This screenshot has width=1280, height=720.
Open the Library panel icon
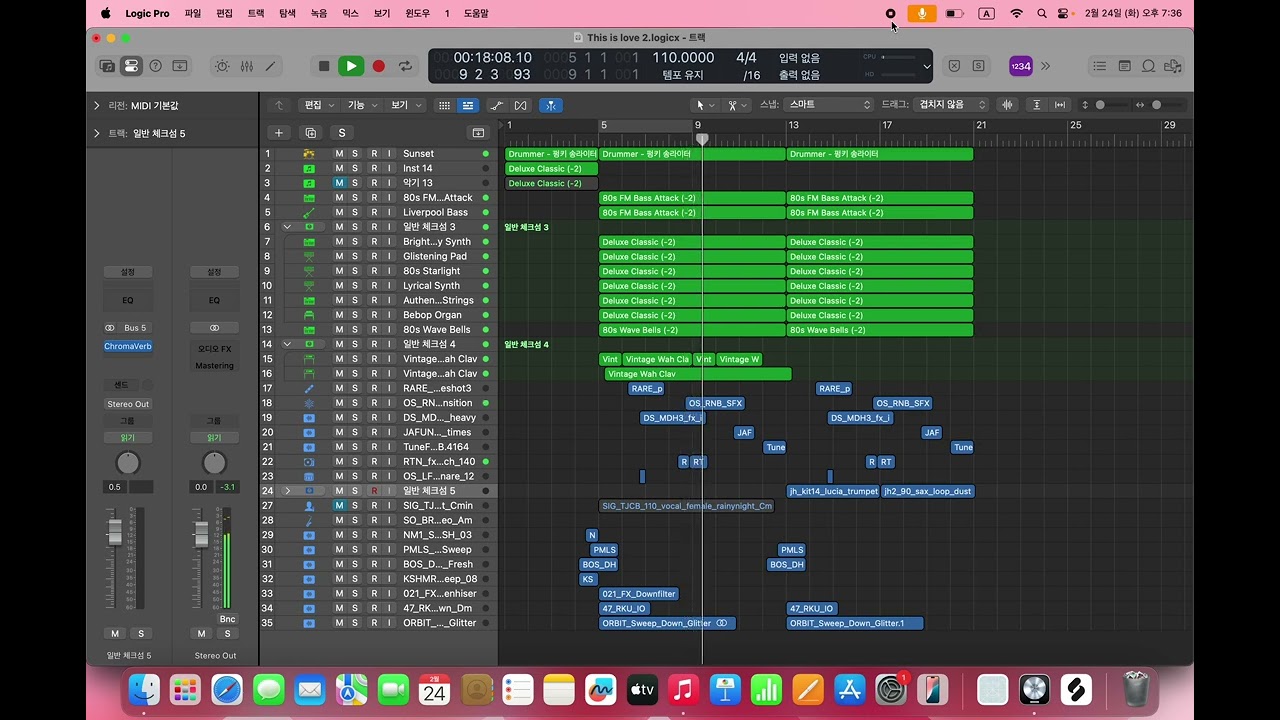click(x=107, y=66)
